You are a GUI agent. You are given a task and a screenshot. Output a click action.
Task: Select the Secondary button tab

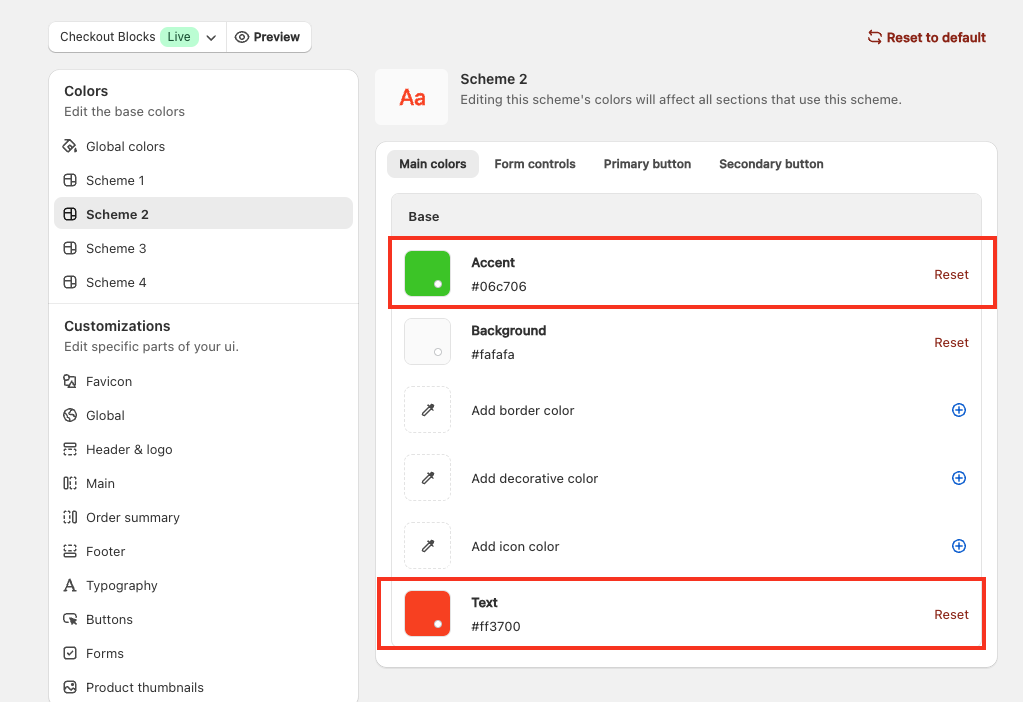(771, 164)
